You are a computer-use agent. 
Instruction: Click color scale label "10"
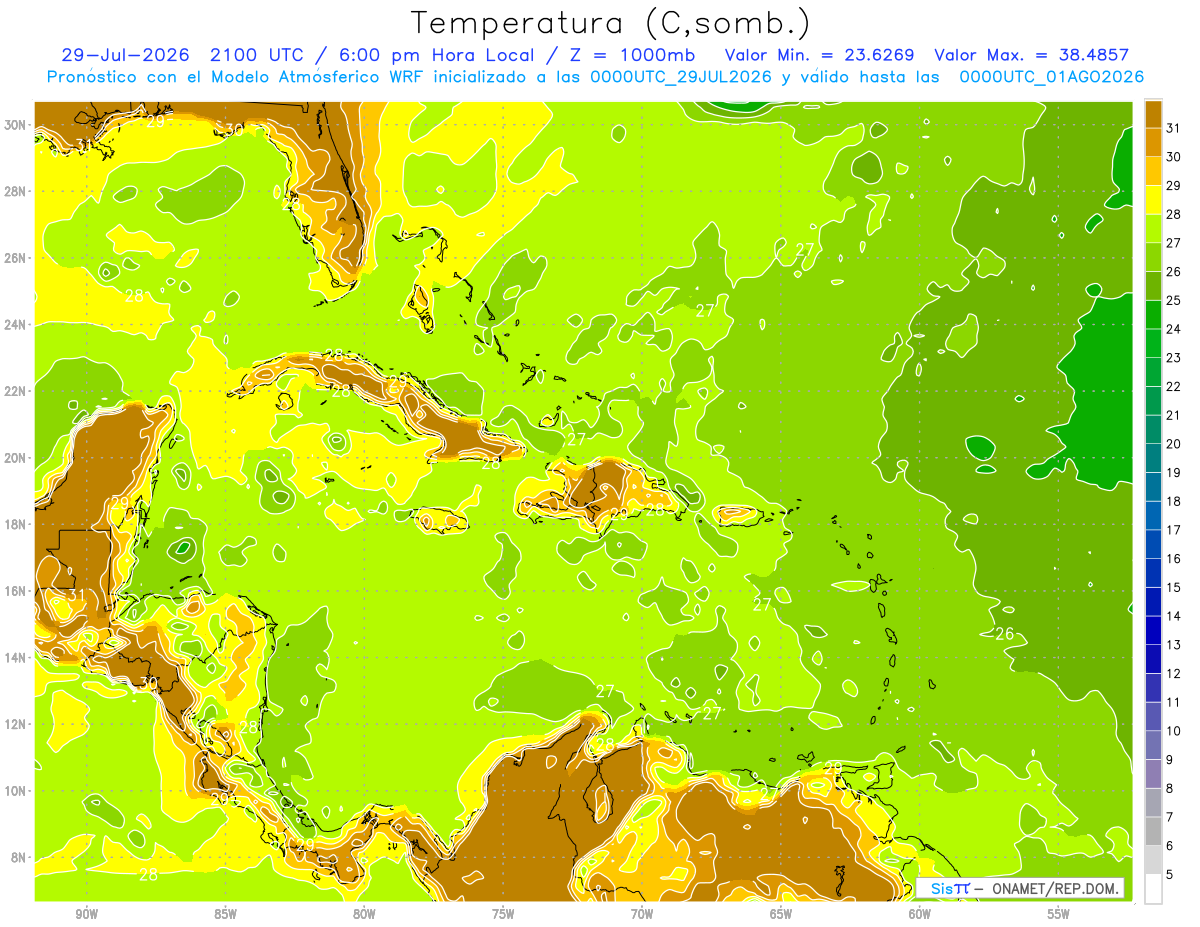1174,731
